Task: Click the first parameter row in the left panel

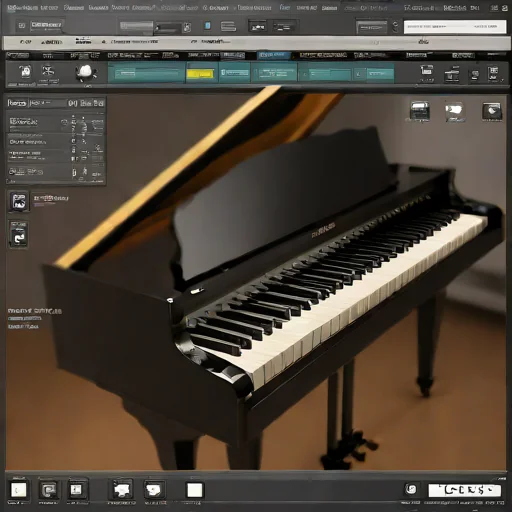Action: (x=56, y=123)
